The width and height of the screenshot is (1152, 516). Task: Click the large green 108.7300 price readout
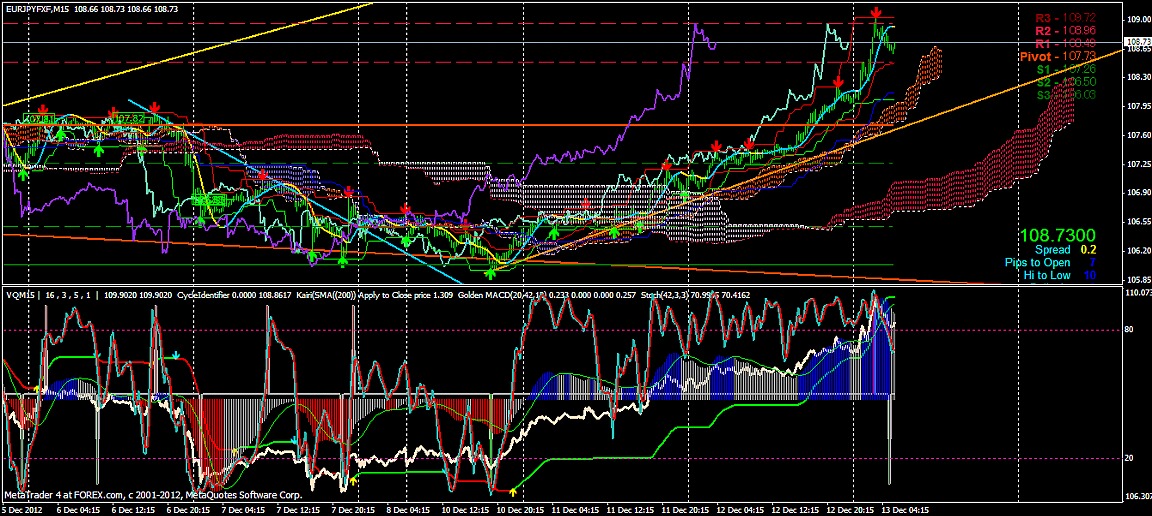pyautogui.click(x=1057, y=235)
